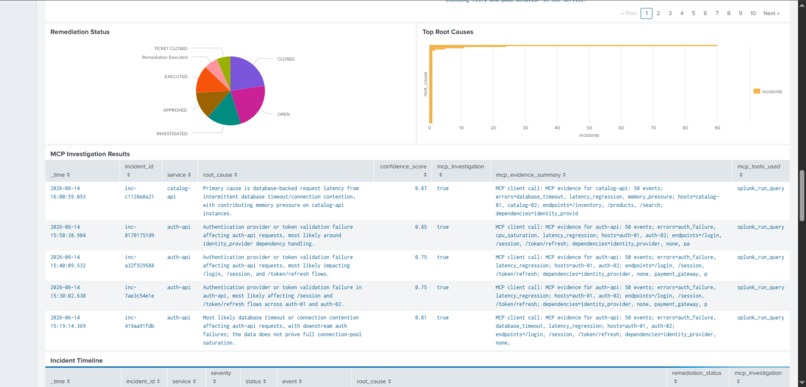The image size is (806, 387).
Task: Sort by mcp_evidence_summary column
Action: tap(531, 175)
